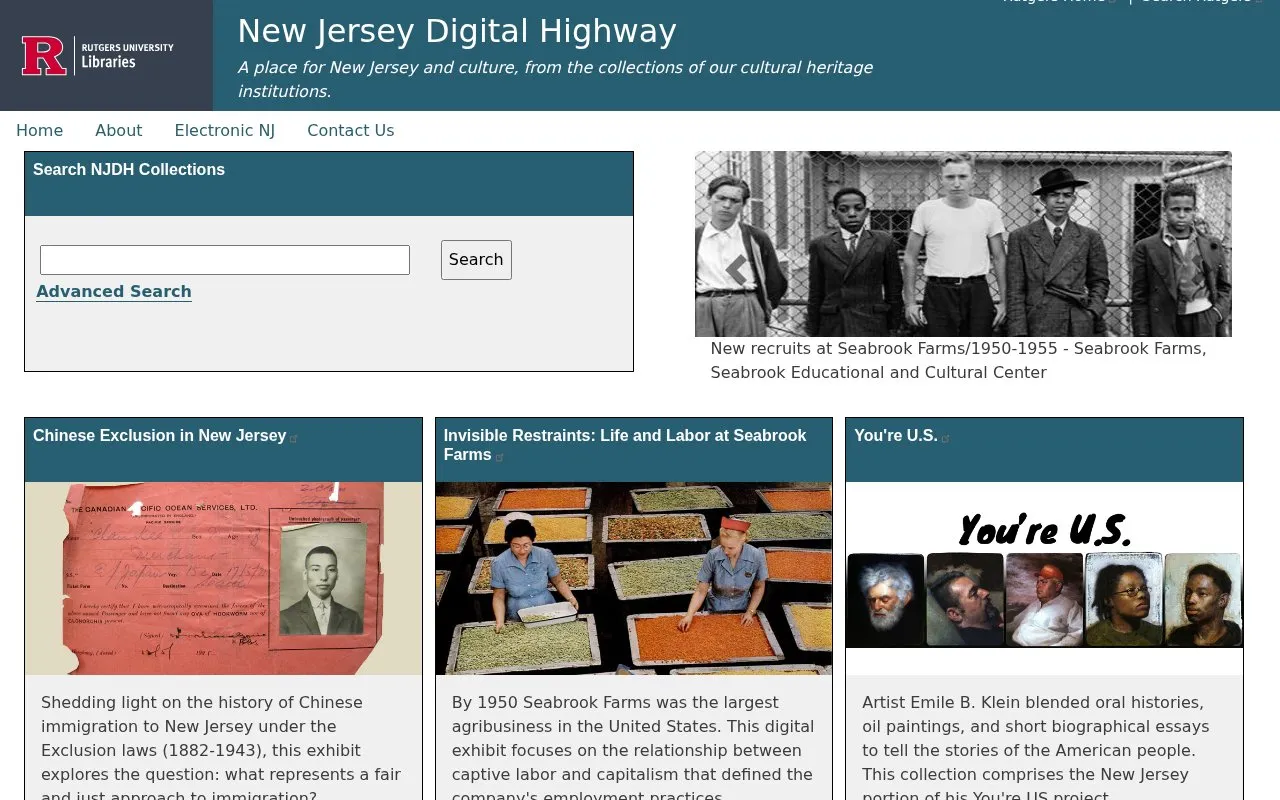
Task: Click the "Search NJDH Collections" heading
Action: pos(129,170)
